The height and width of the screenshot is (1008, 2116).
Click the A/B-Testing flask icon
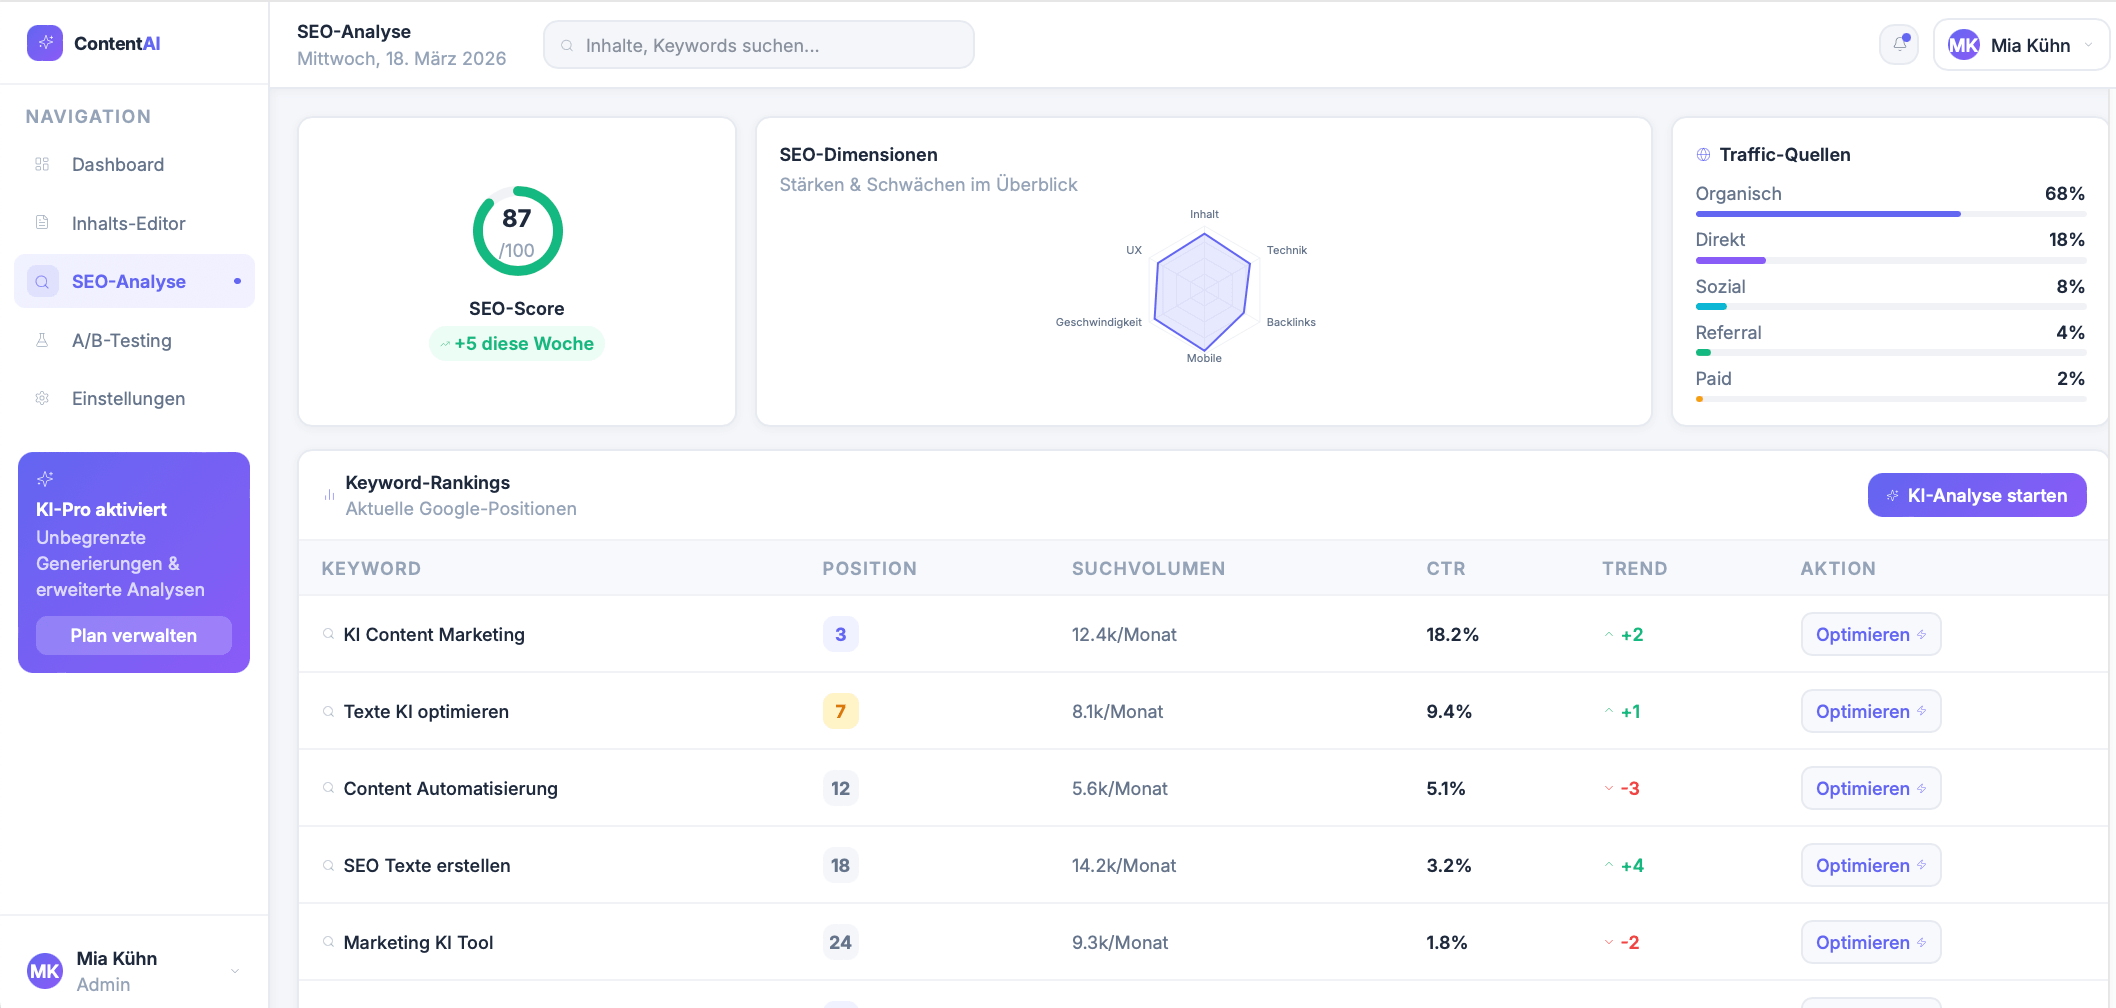pyautogui.click(x=42, y=340)
